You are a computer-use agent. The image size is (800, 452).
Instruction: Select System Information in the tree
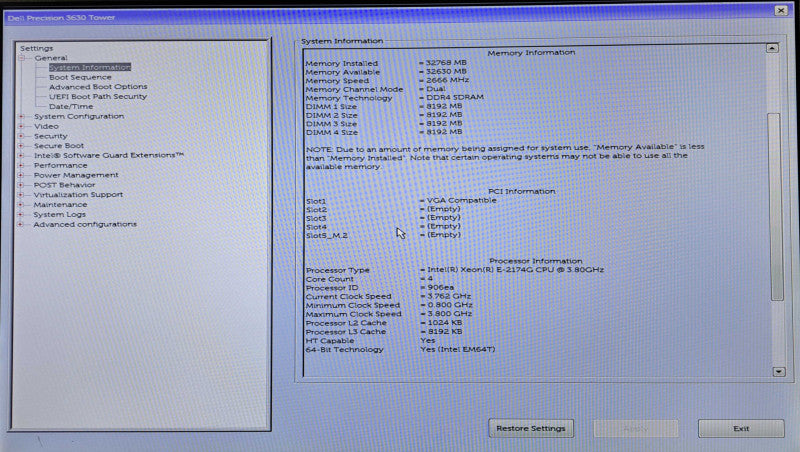tap(90, 67)
